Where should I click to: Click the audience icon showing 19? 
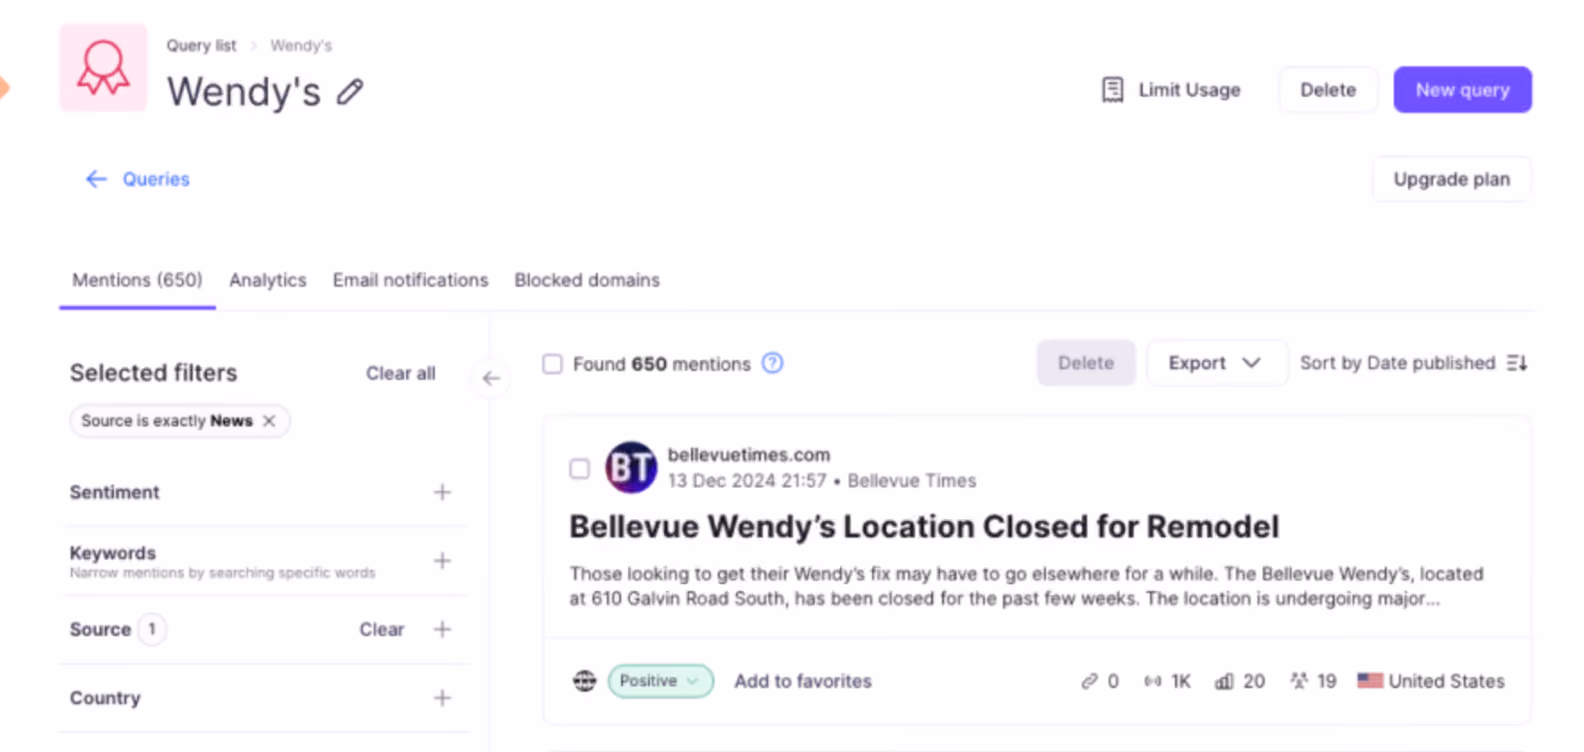coord(1299,681)
